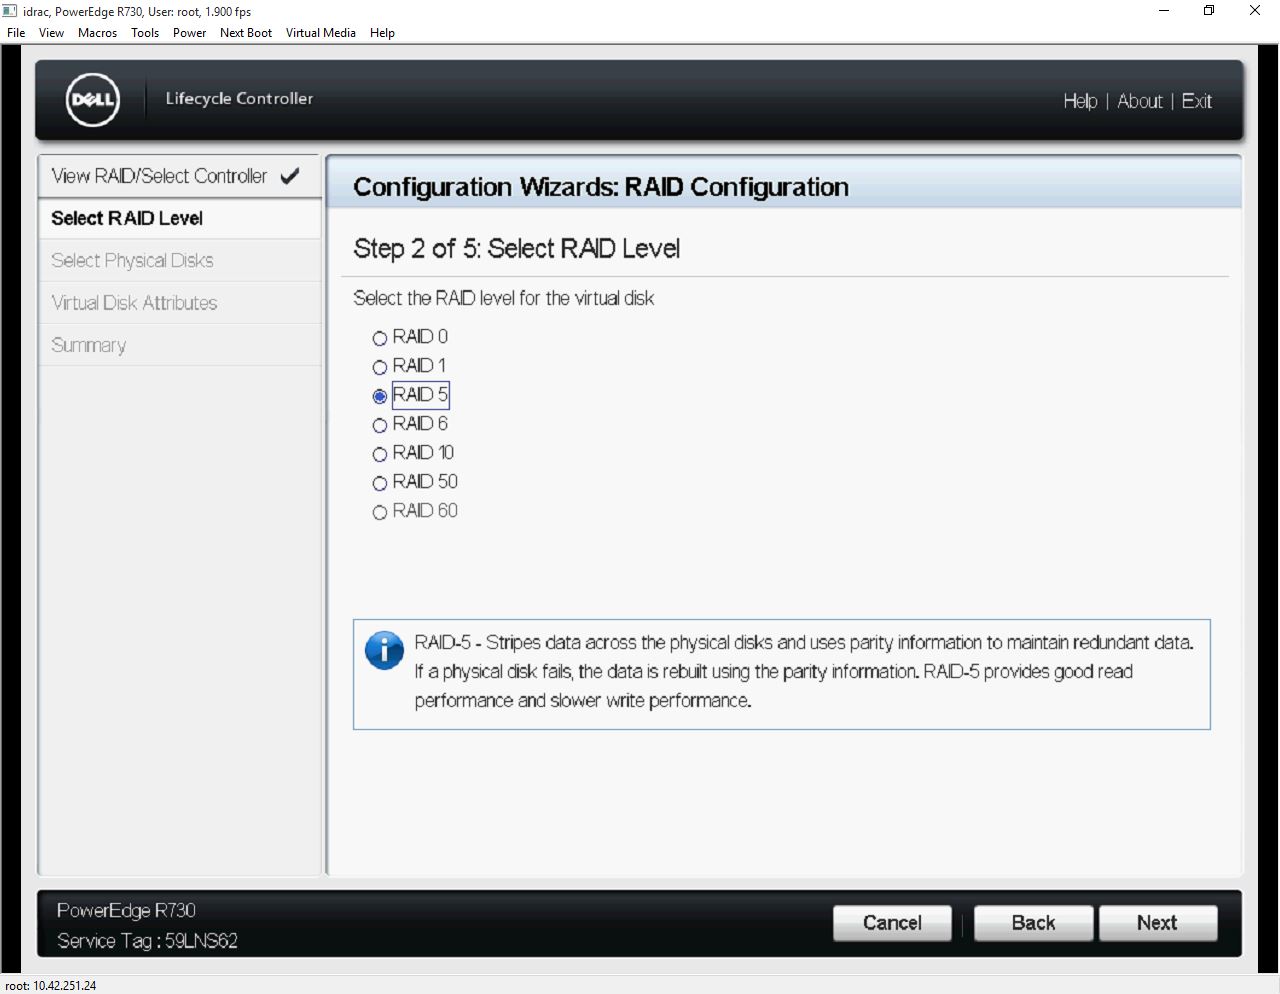This screenshot has width=1280, height=994.
Task: Click the Next button
Action: [1157, 923]
